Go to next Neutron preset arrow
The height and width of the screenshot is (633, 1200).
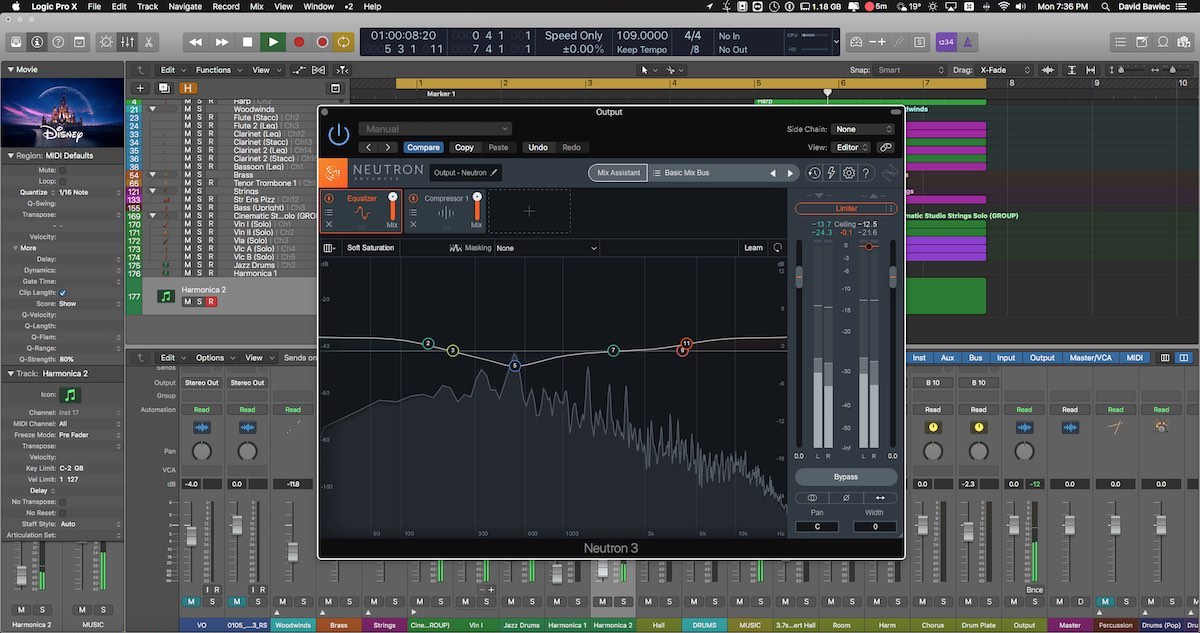(790, 173)
